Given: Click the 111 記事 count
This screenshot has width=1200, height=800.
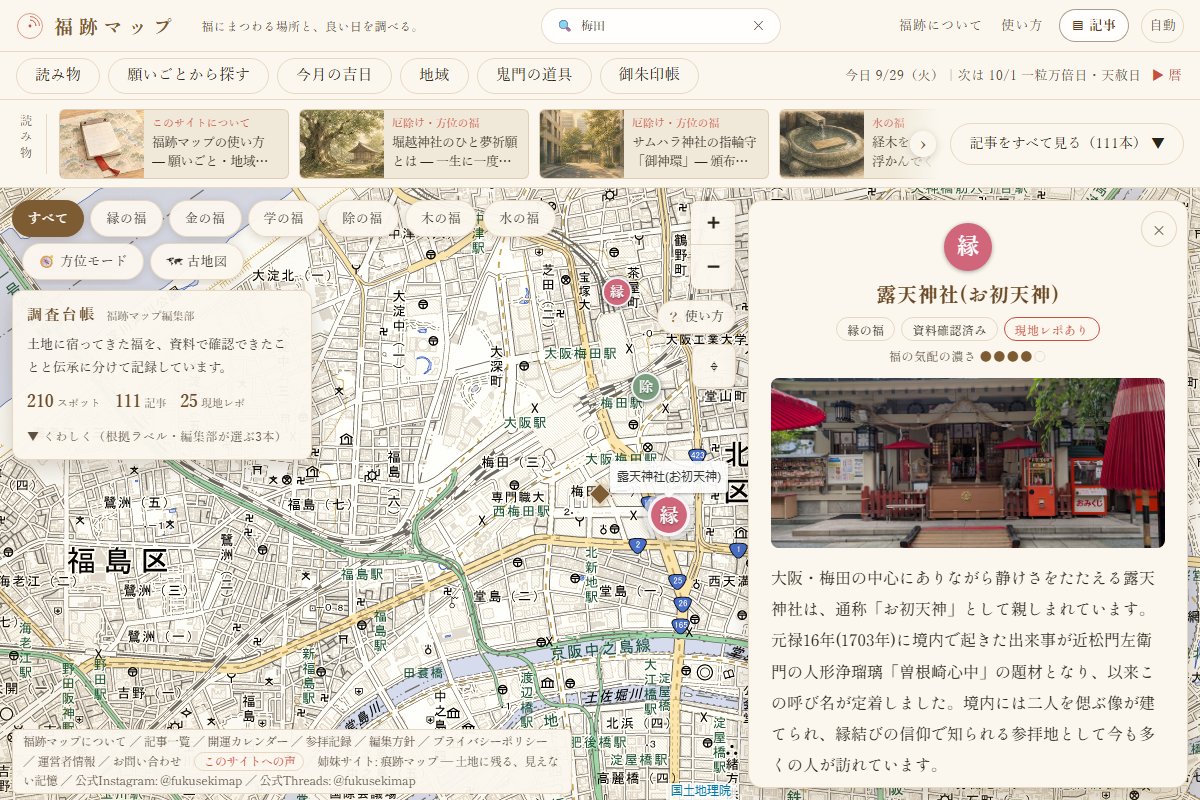Looking at the screenshot, I should (141, 401).
